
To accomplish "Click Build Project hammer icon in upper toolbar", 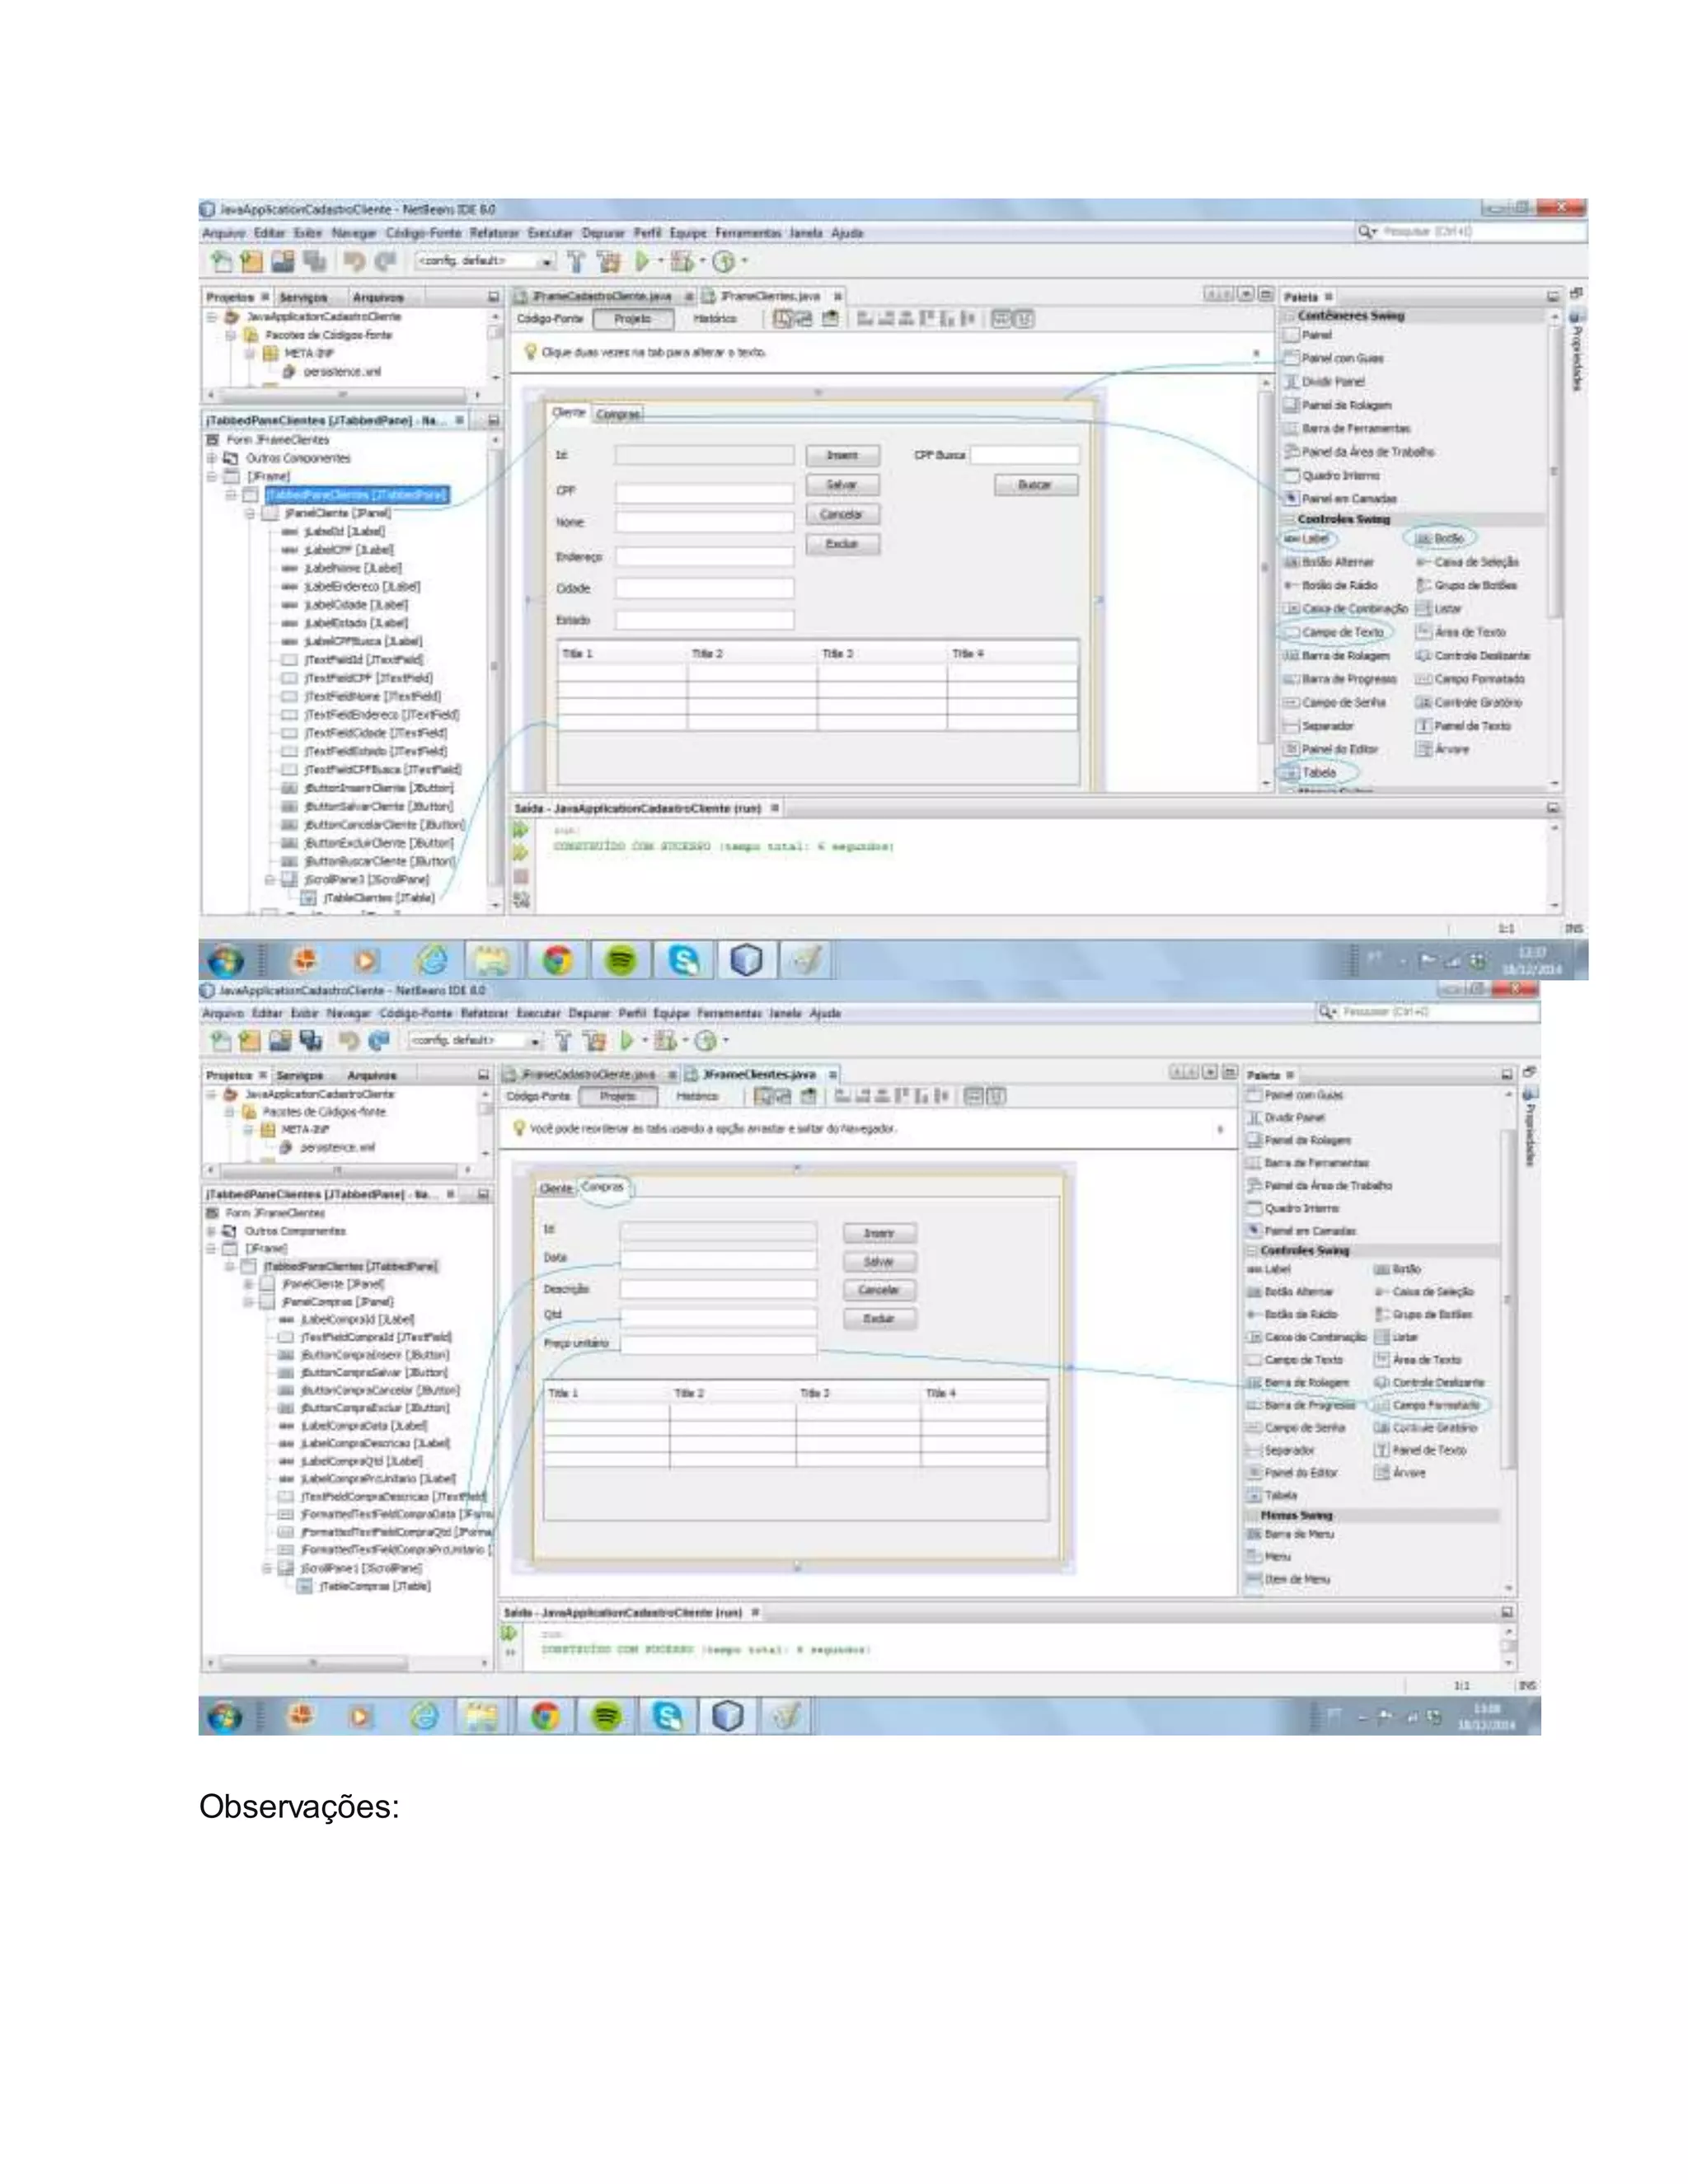I will click(x=577, y=261).
